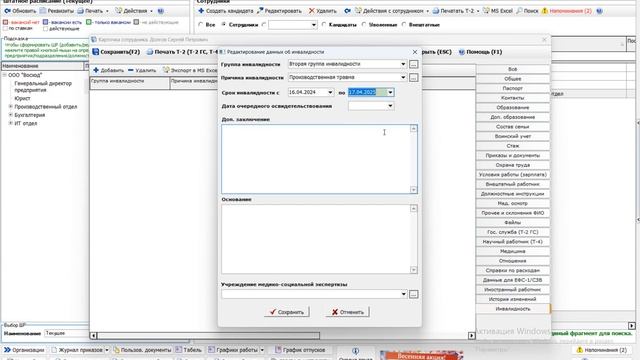Close the Редактирование данных об инвалидности dialog

pos(415,52)
